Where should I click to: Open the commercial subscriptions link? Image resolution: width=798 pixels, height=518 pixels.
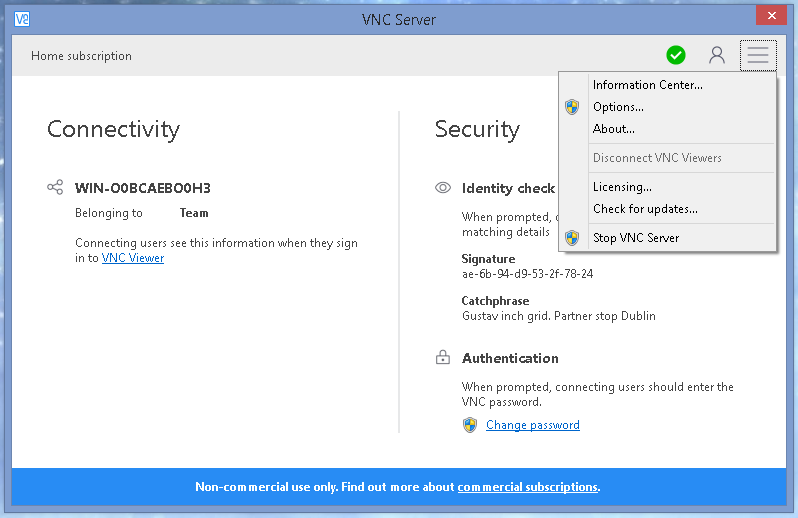click(x=527, y=487)
